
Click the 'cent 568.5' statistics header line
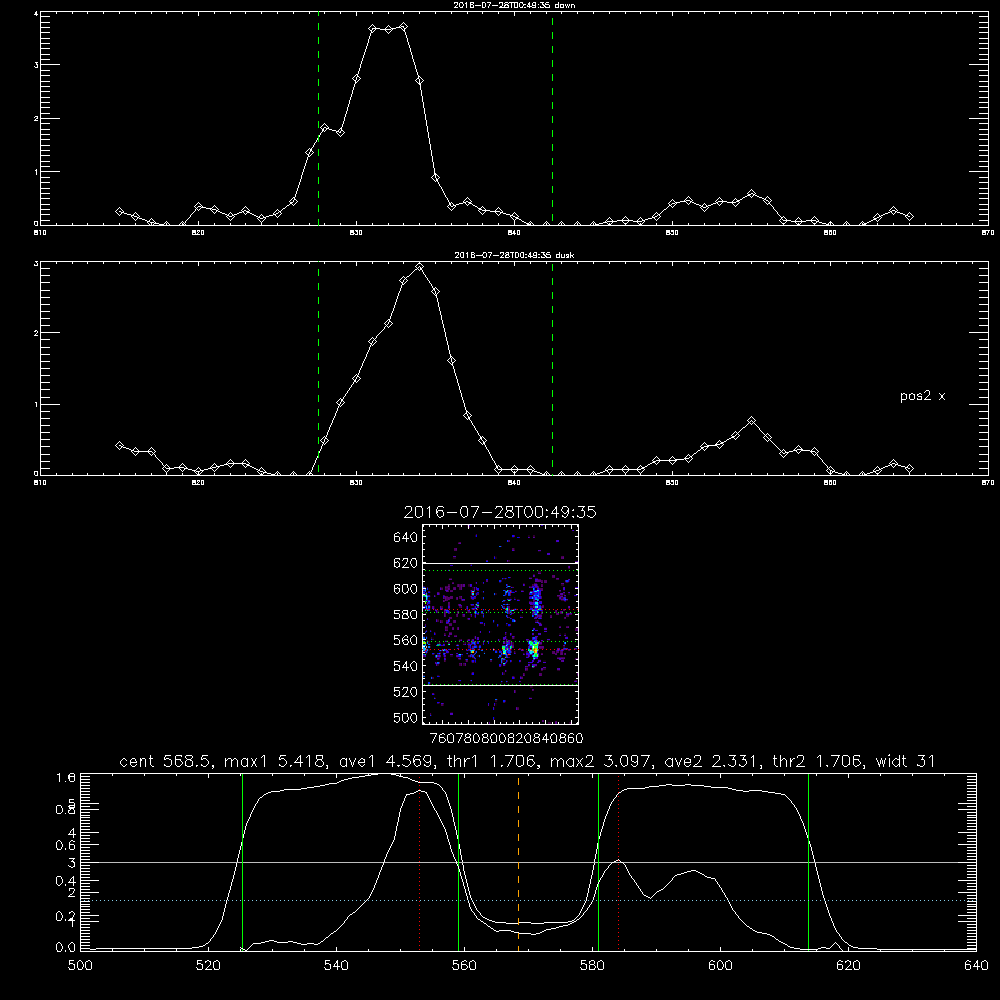[x=527, y=761]
